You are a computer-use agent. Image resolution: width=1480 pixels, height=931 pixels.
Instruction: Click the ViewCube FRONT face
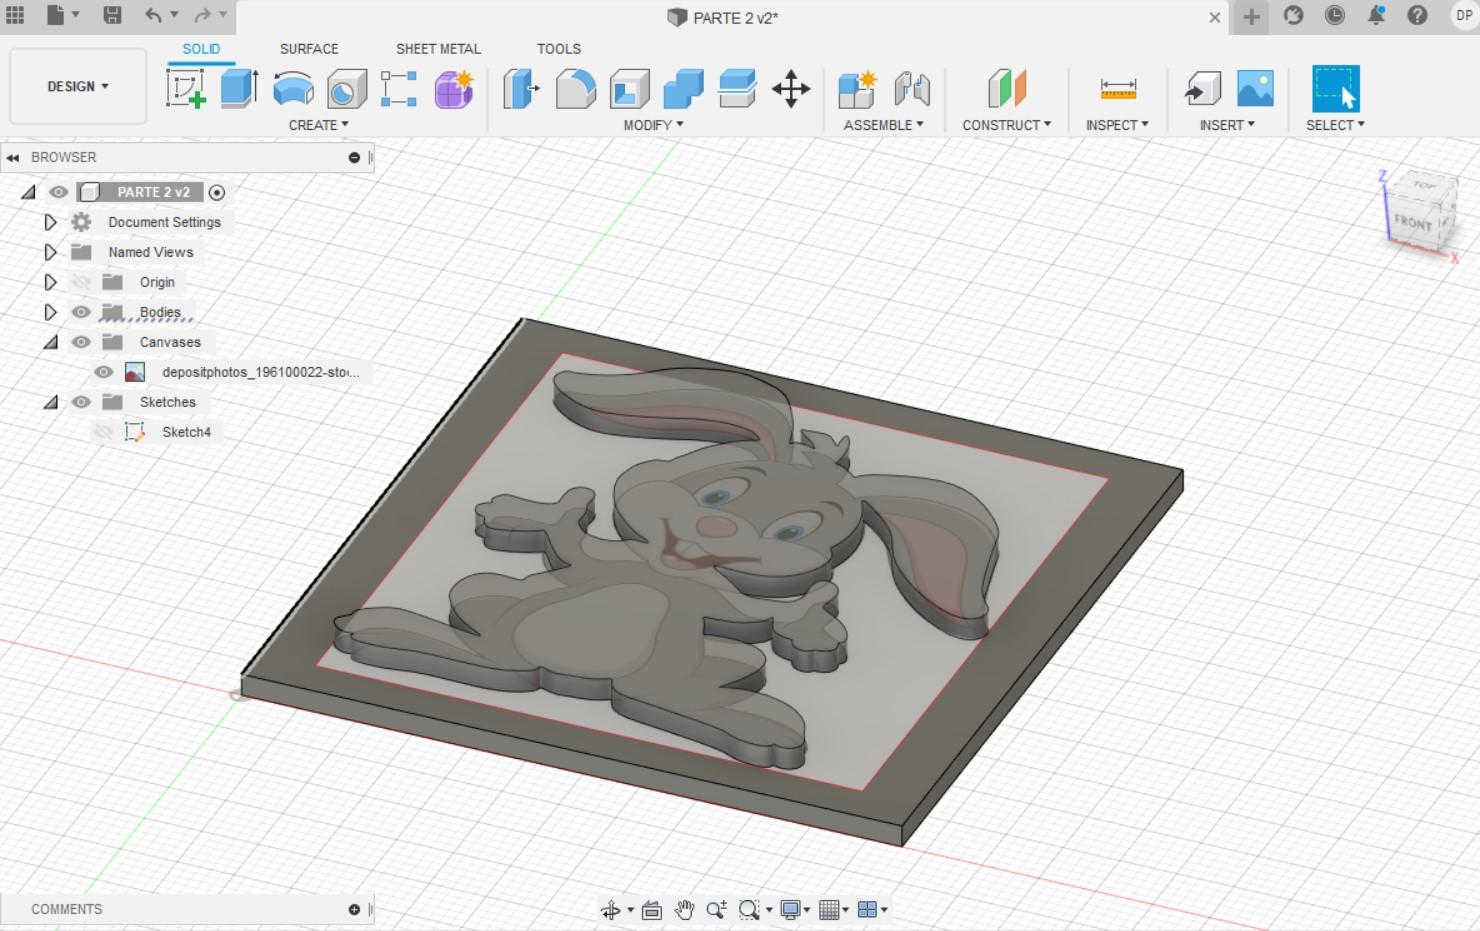point(1413,222)
